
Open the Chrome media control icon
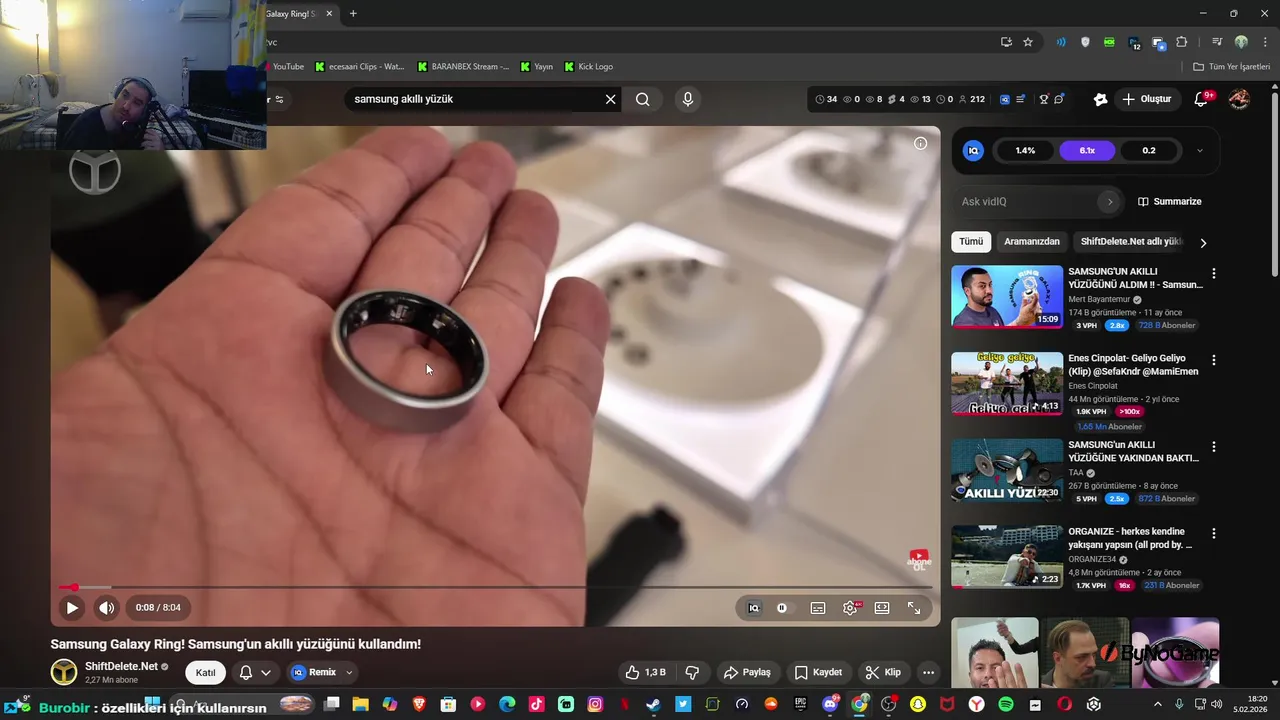tap(1216, 42)
